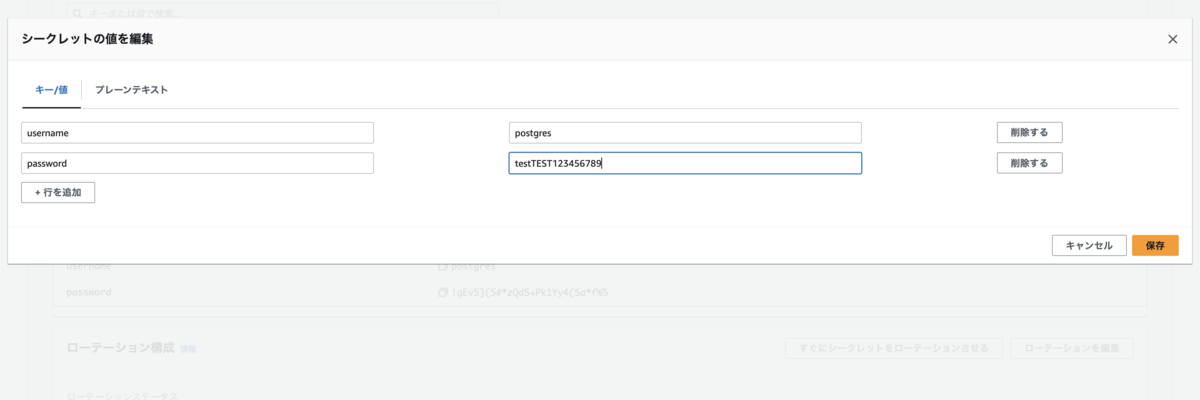Click ローテーションを編集 button

(x=1072, y=348)
